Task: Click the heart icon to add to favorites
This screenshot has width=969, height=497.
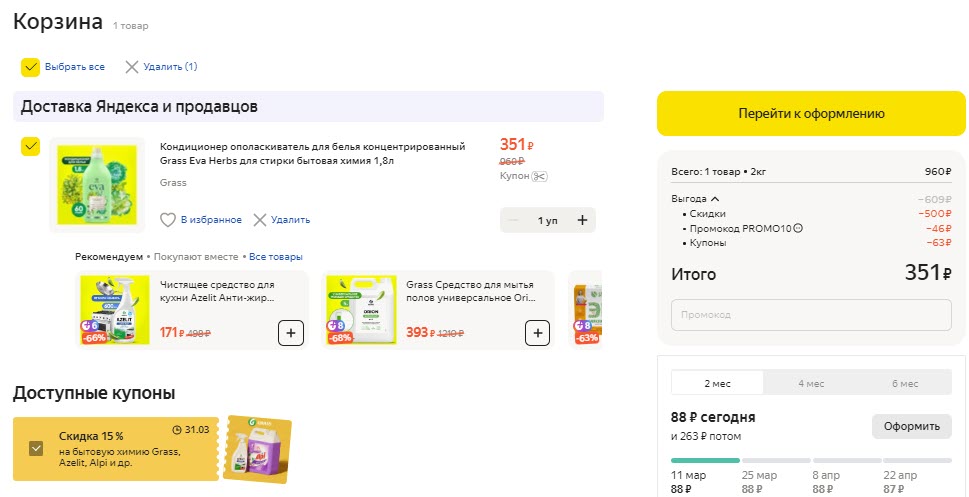Action: [x=168, y=220]
